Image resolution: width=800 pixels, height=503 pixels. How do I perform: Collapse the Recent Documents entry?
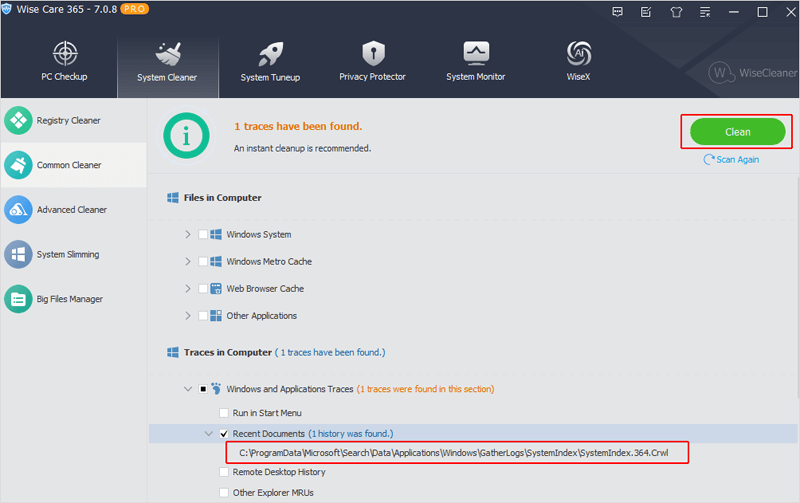pyautogui.click(x=209, y=434)
